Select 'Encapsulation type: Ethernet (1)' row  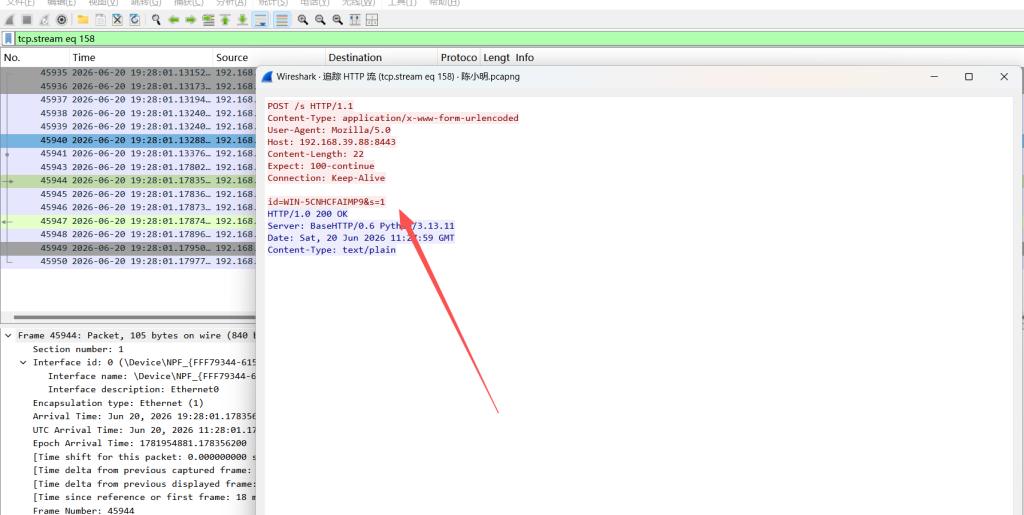(x=118, y=403)
